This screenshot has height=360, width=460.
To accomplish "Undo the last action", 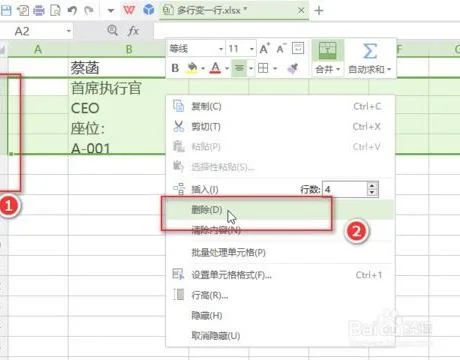I will [72, 11].
